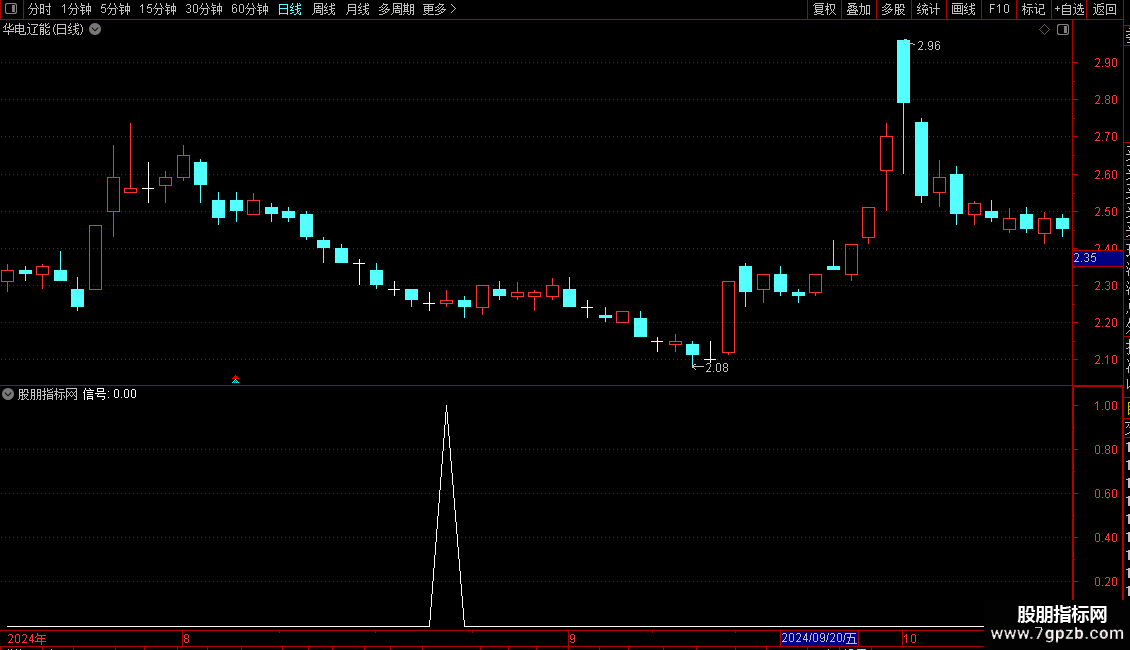Click the 标记 mark button
This screenshot has width=1130, height=650.
[1033, 9]
